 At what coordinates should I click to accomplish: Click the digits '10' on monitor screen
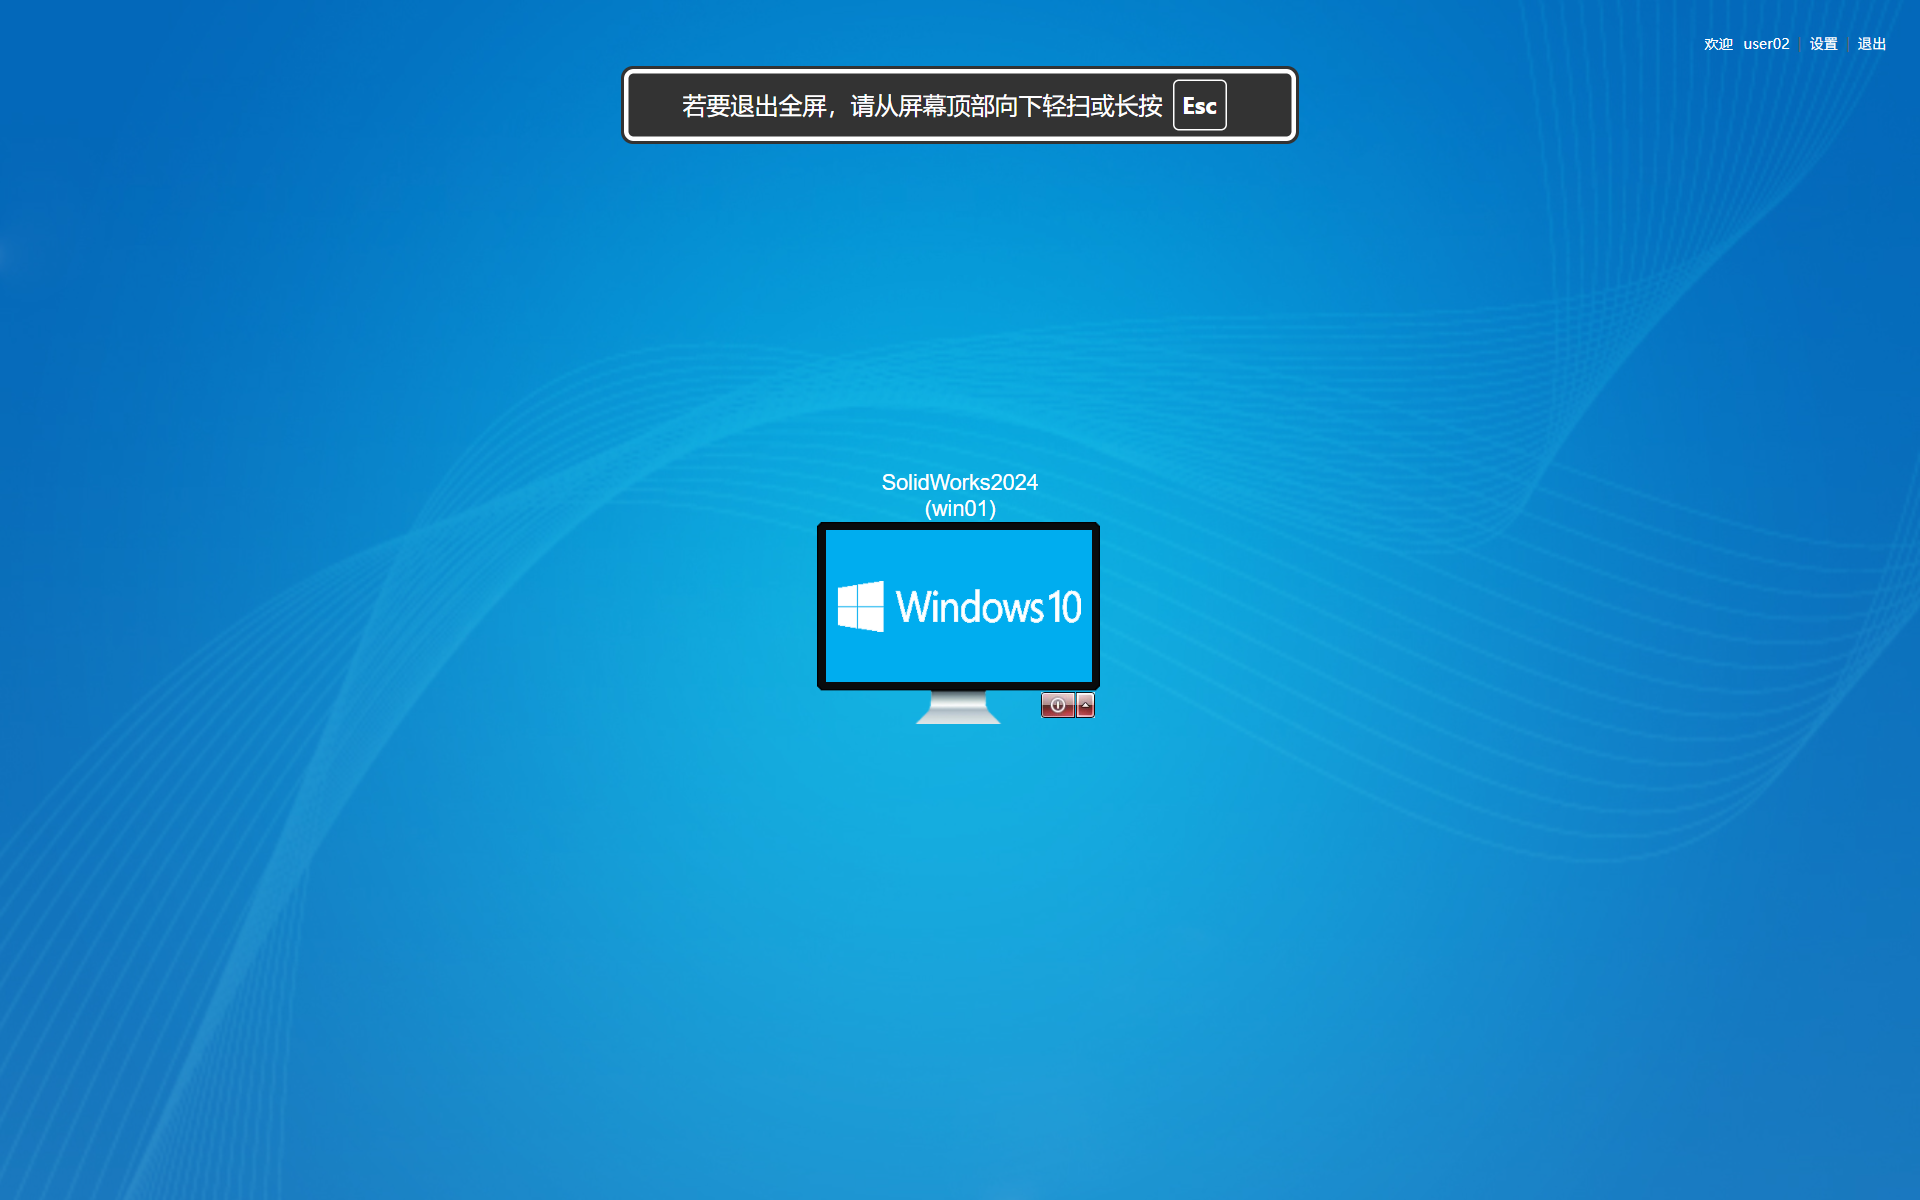click(x=1064, y=607)
